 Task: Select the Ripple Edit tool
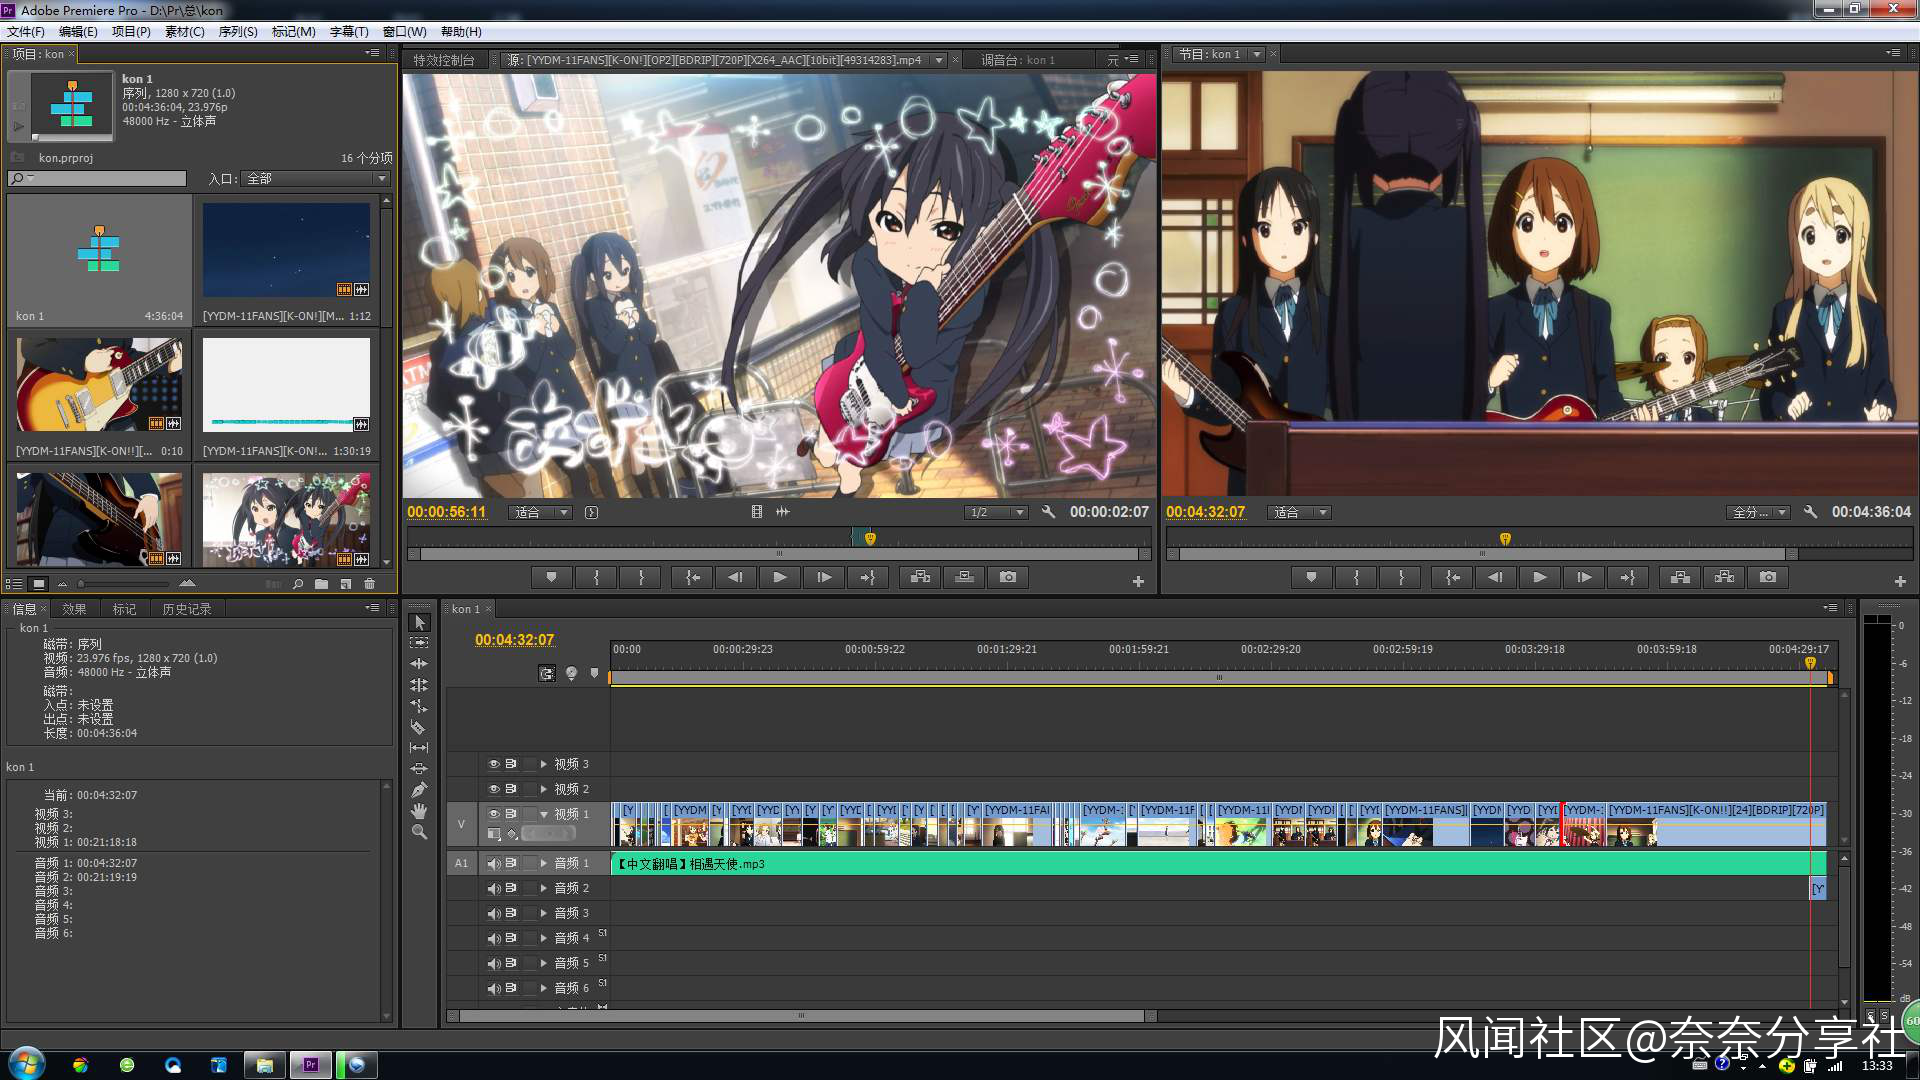(x=419, y=664)
